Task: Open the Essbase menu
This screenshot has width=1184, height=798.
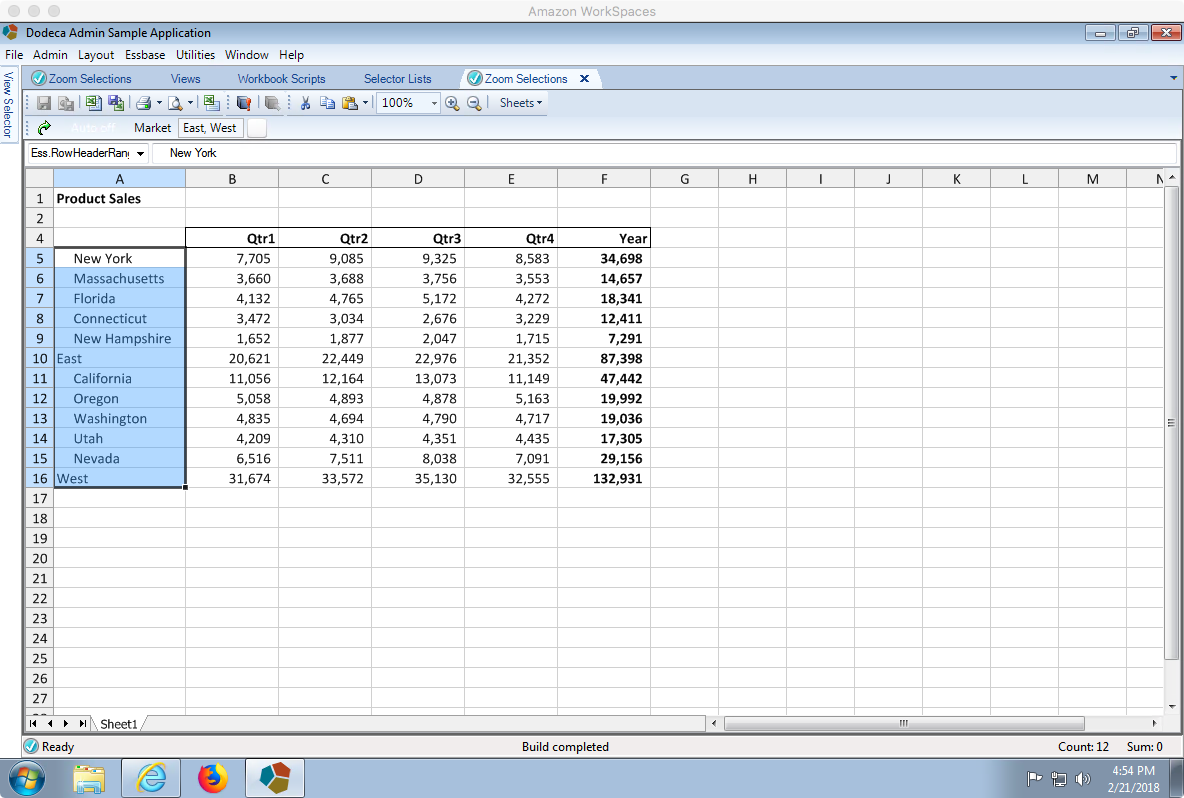Action: click(x=145, y=54)
